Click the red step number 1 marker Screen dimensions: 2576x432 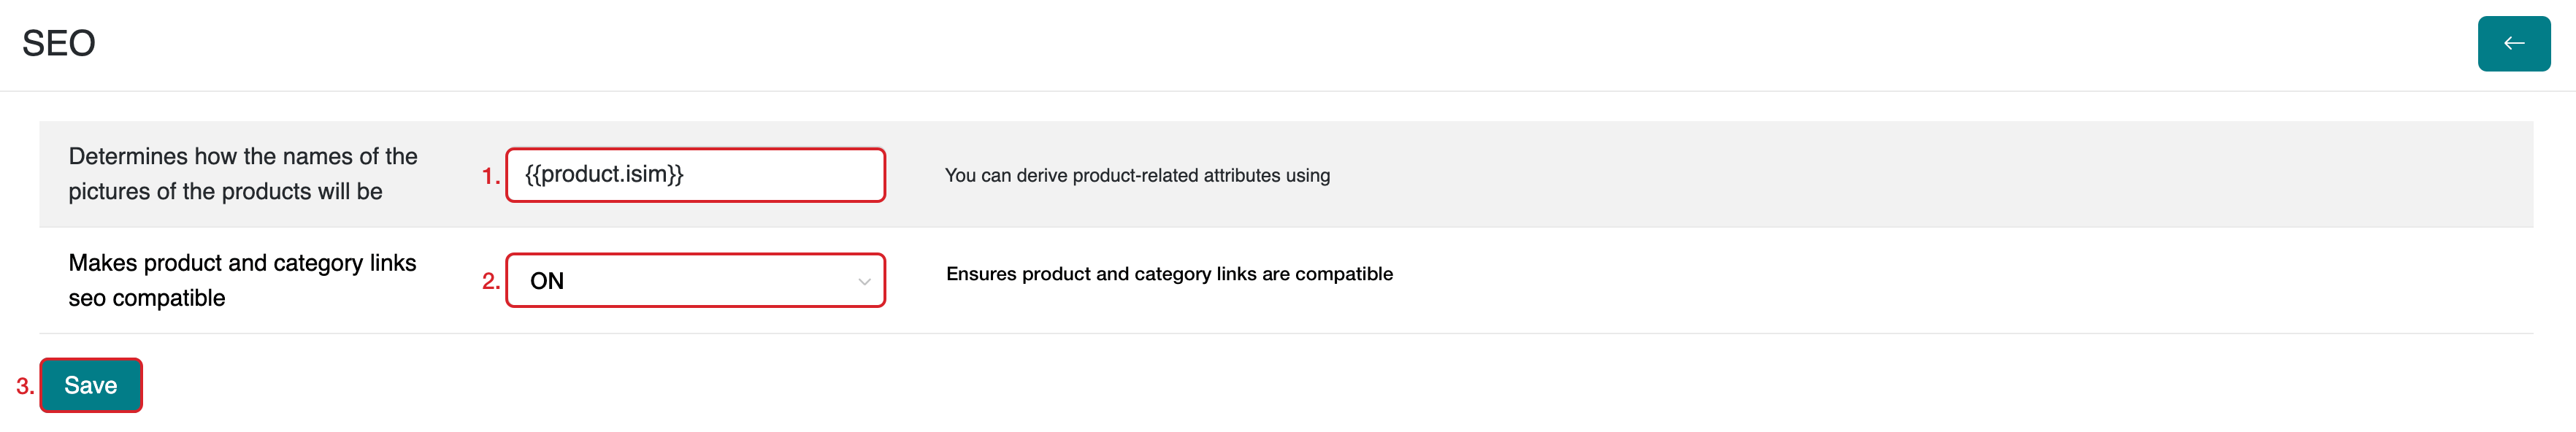pyautogui.click(x=490, y=177)
